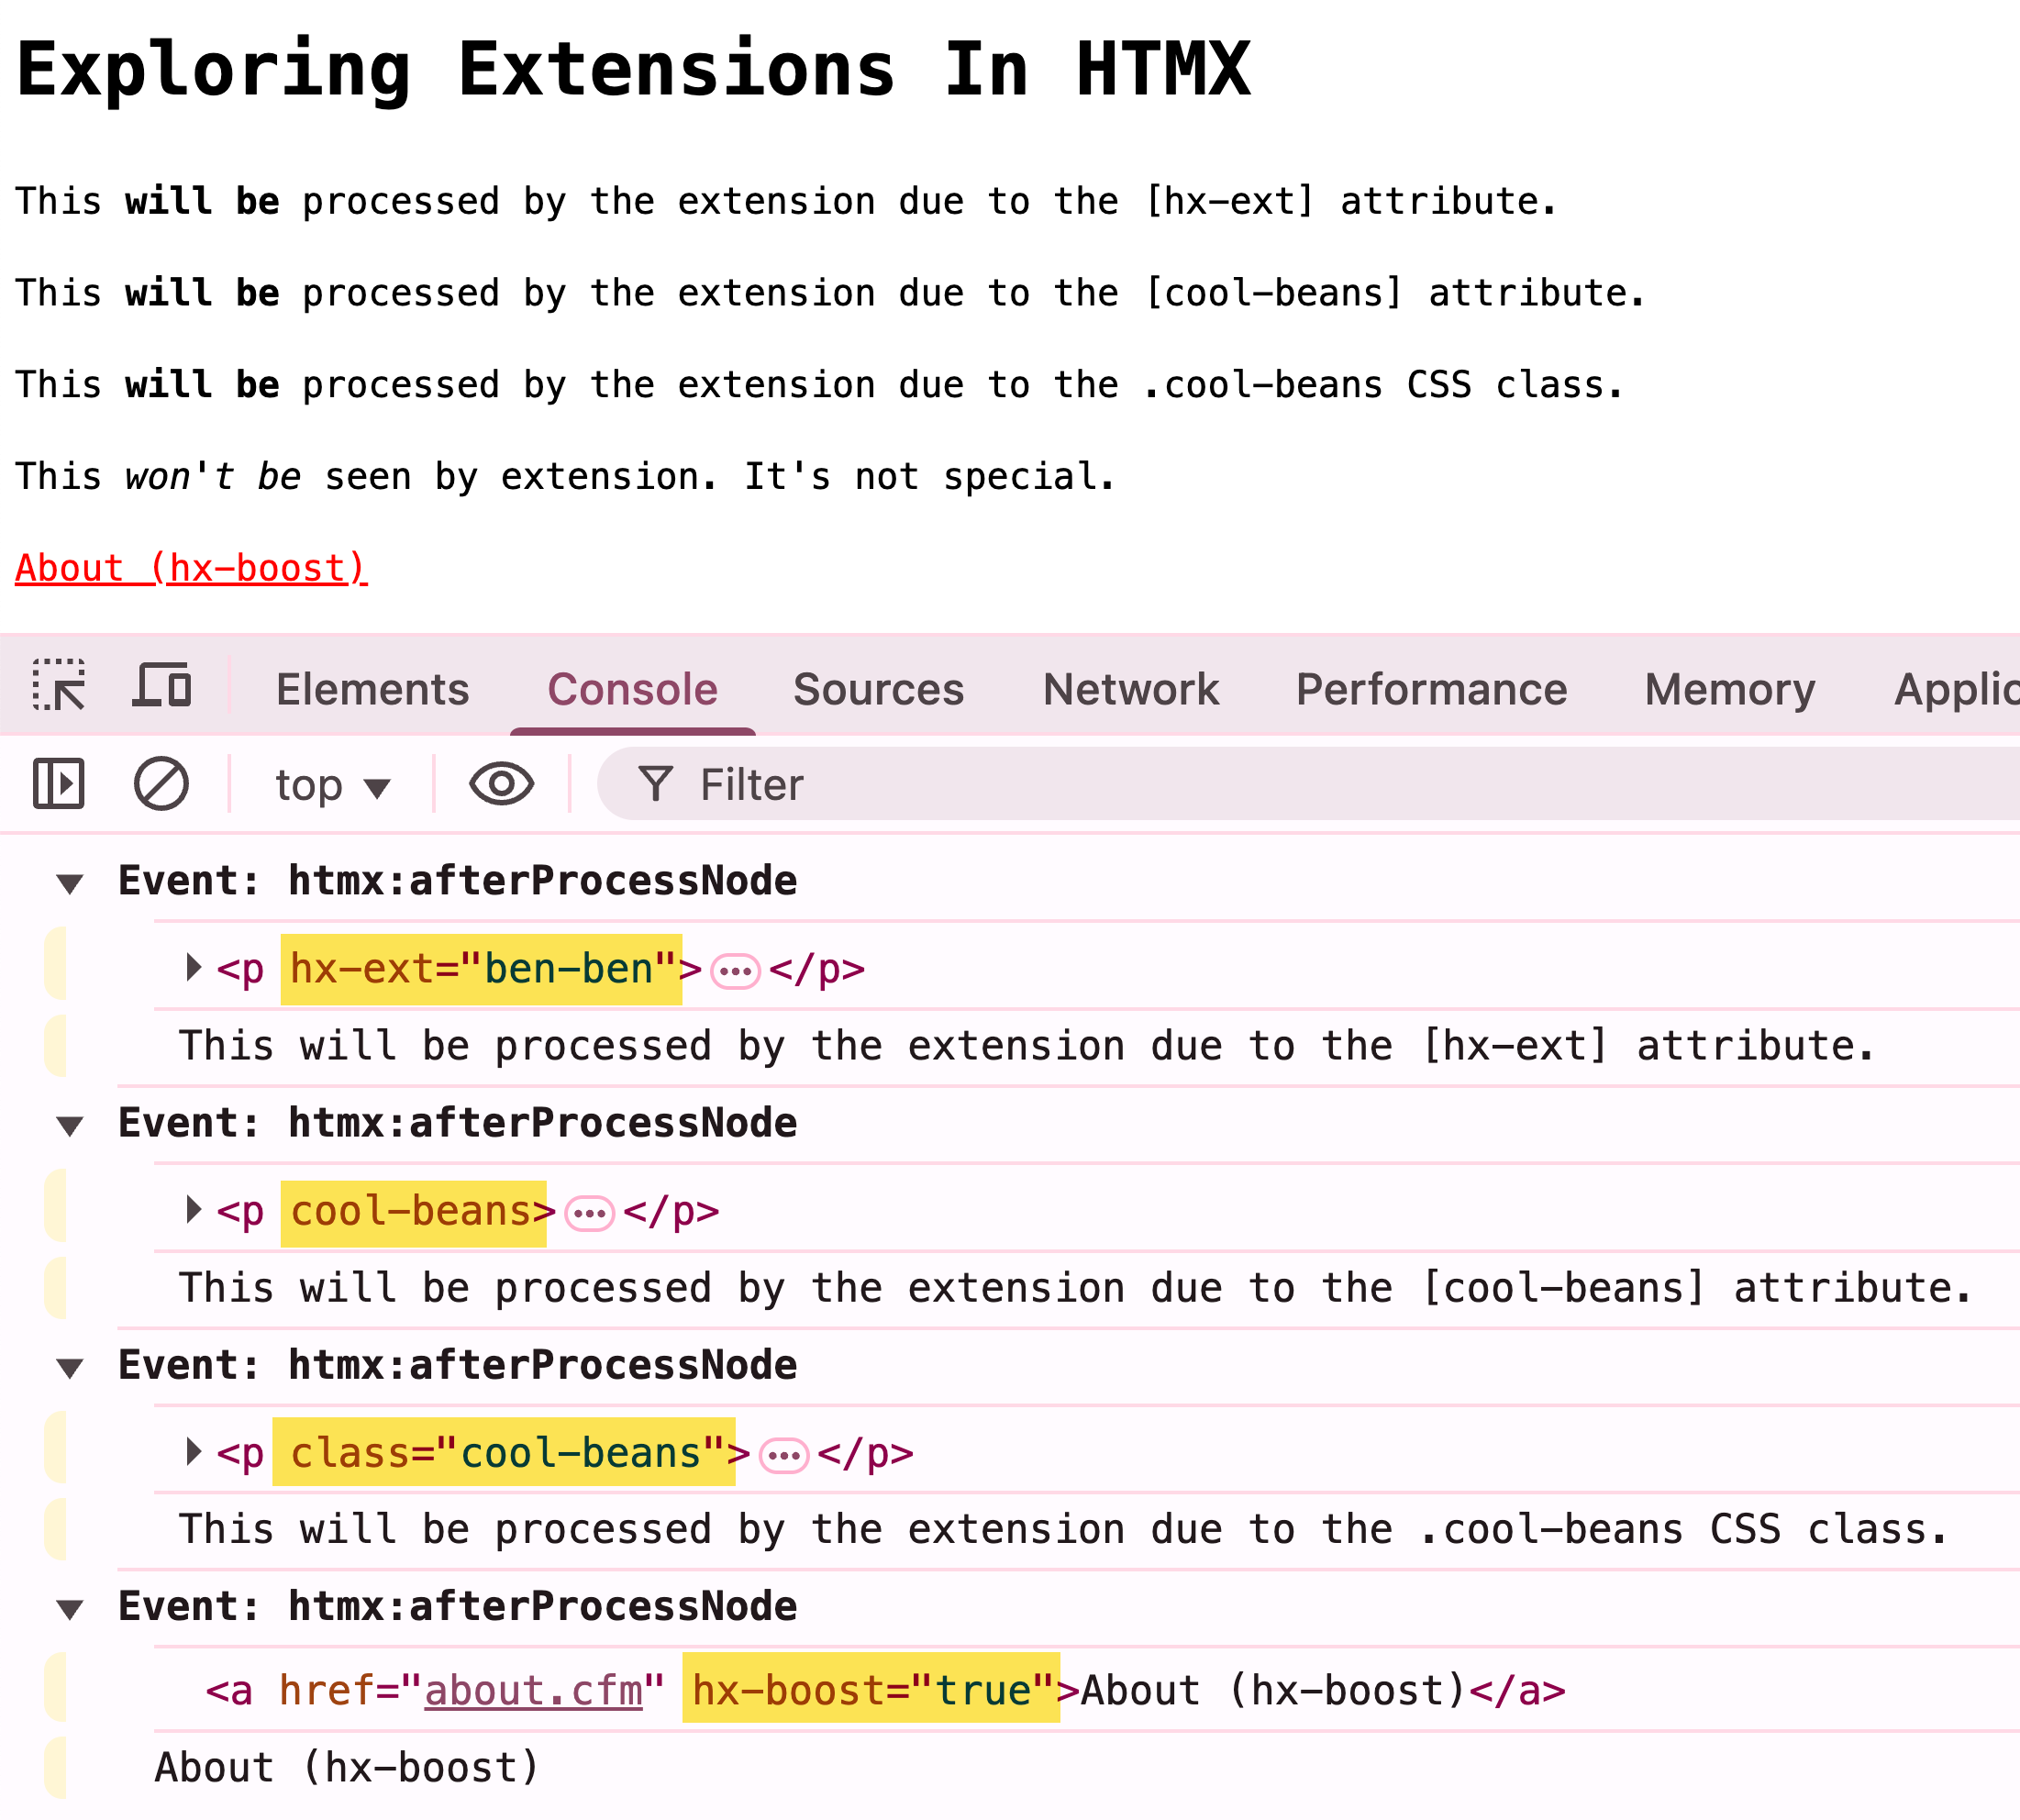Collapse the first htmx:afterProcessNode event group
This screenshot has height=1820, width=2020.
pyautogui.click(x=70, y=883)
